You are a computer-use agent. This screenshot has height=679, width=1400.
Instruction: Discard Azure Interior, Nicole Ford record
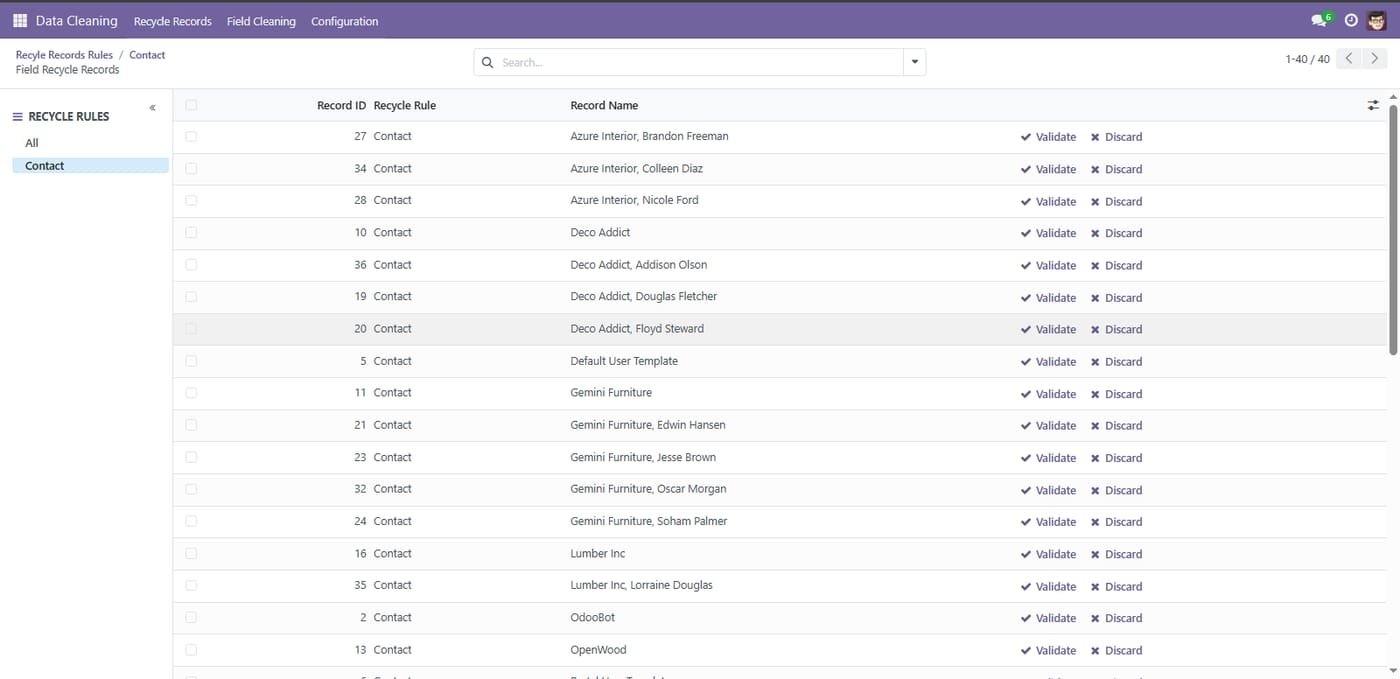[x=1116, y=201]
